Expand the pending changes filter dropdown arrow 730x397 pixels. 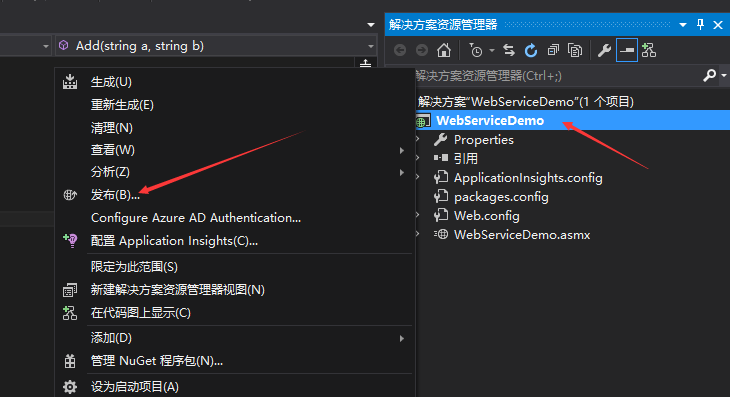coord(492,50)
